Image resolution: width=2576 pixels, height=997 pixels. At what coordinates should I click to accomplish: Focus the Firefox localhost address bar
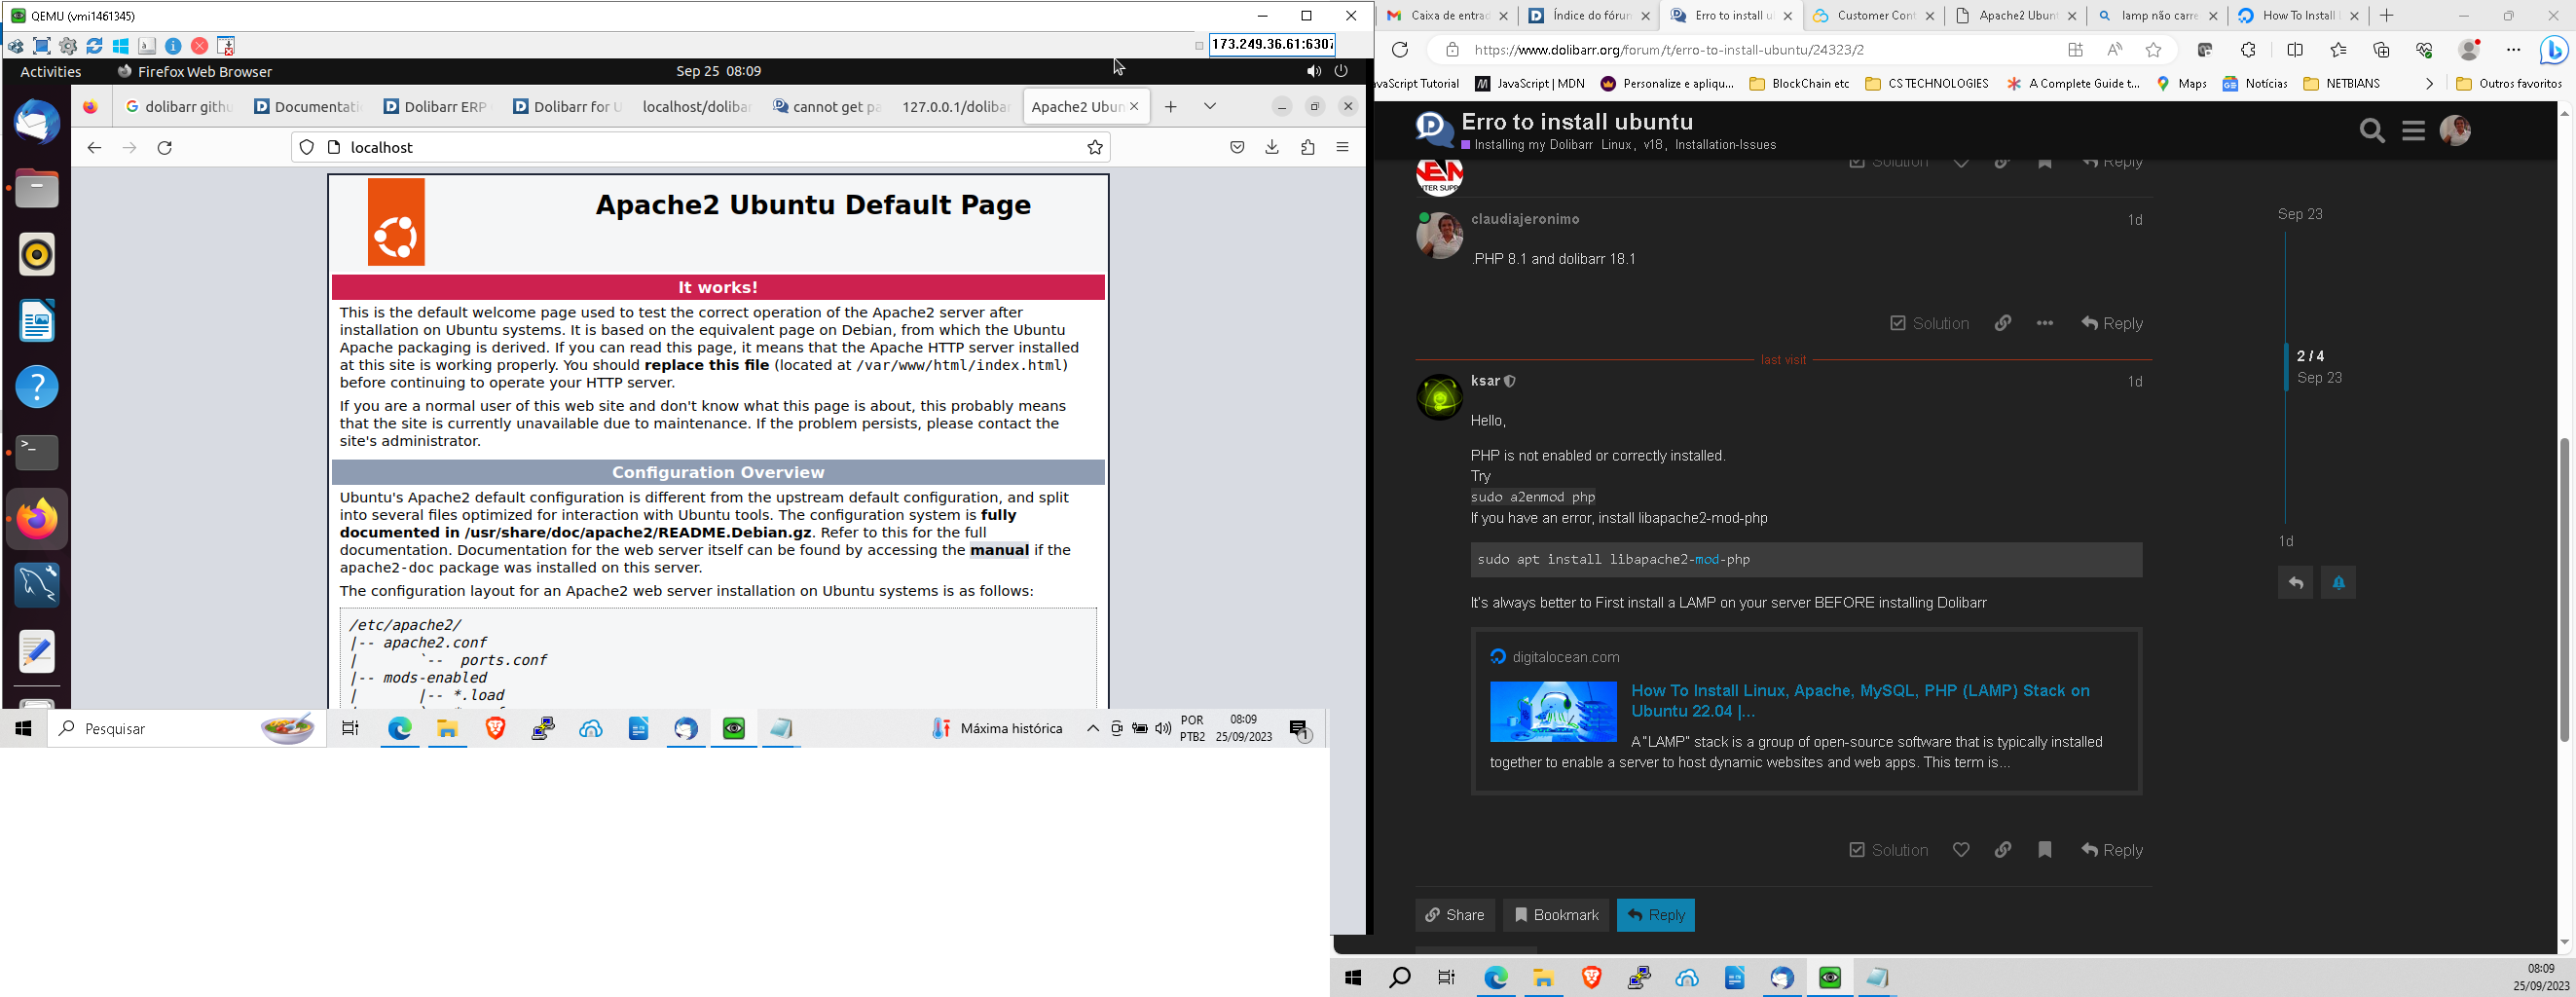(700, 148)
